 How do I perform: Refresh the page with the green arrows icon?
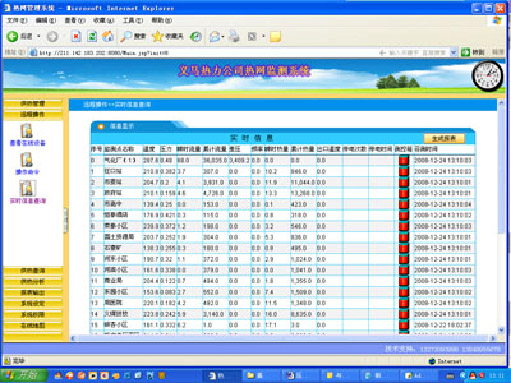pos(92,36)
